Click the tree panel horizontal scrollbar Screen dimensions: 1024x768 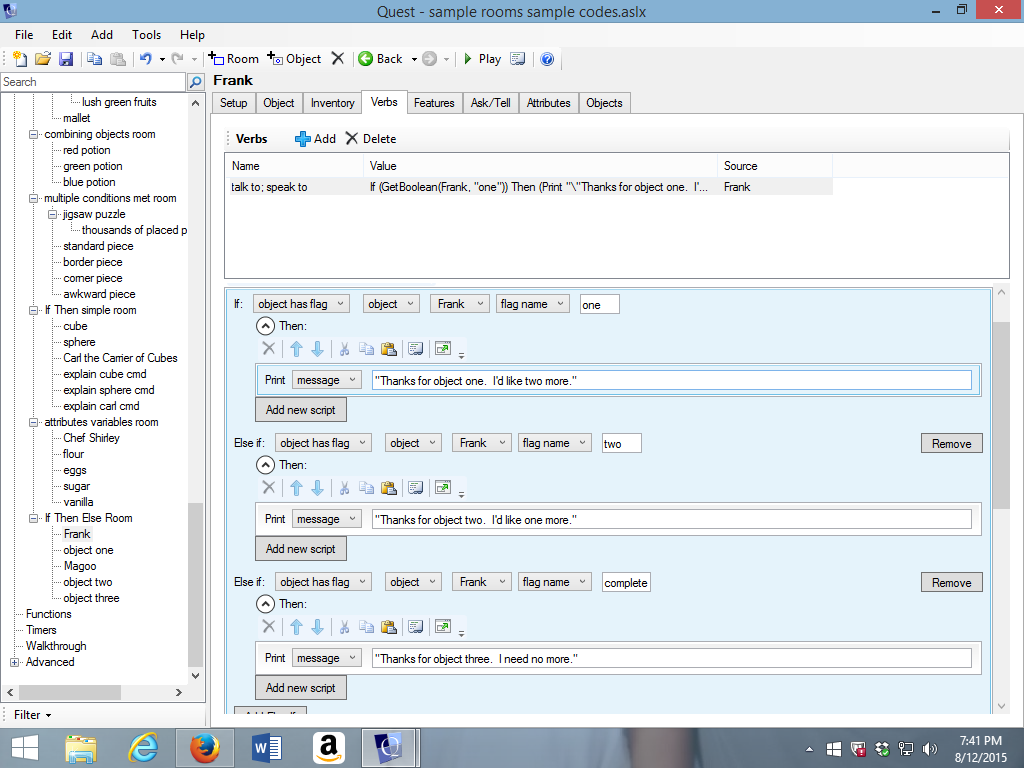click(x=70, y=692)
